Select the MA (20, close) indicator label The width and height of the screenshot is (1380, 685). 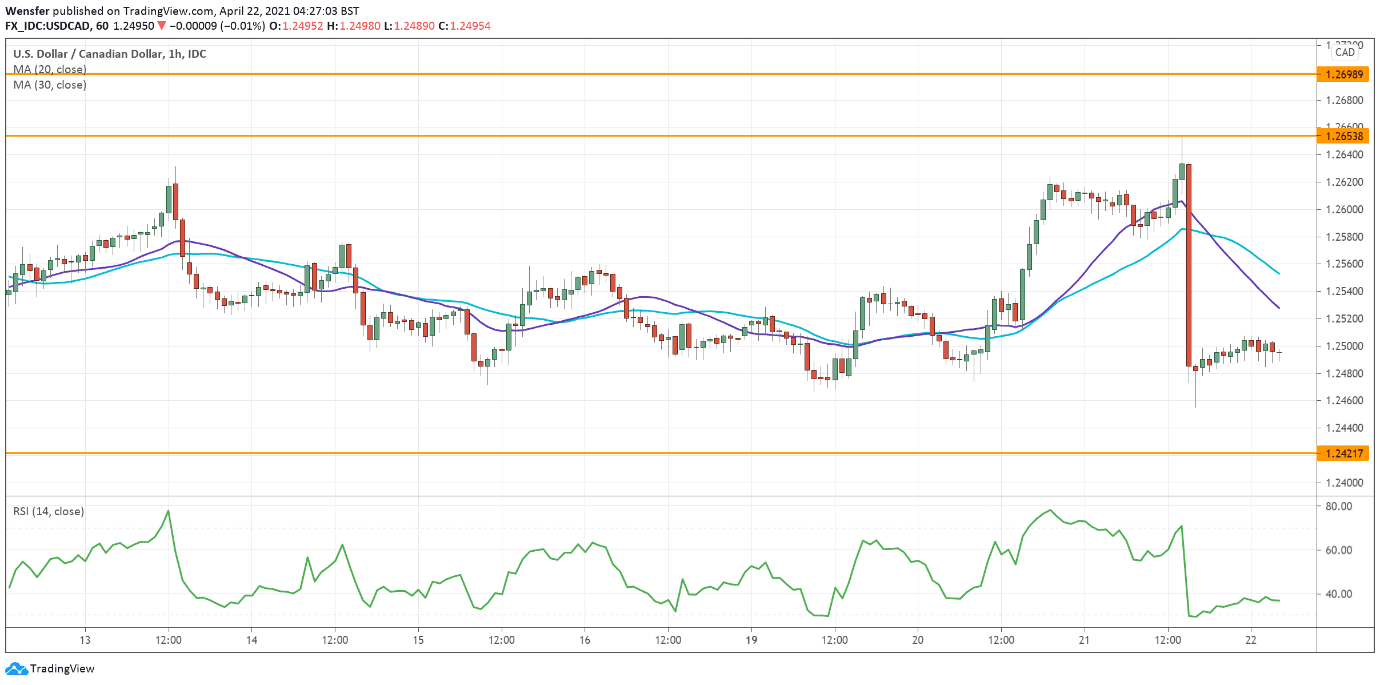pos(50,69)
